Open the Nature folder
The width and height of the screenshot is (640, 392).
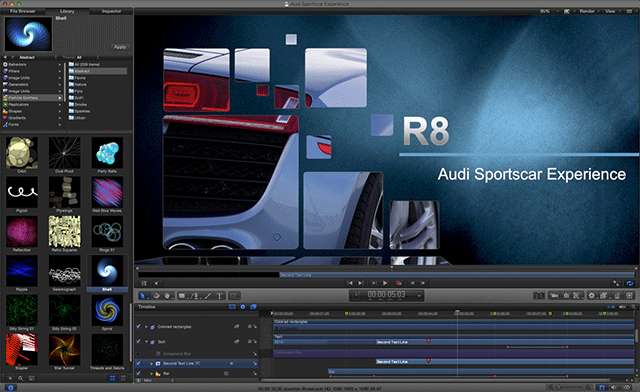coord(98,85)
